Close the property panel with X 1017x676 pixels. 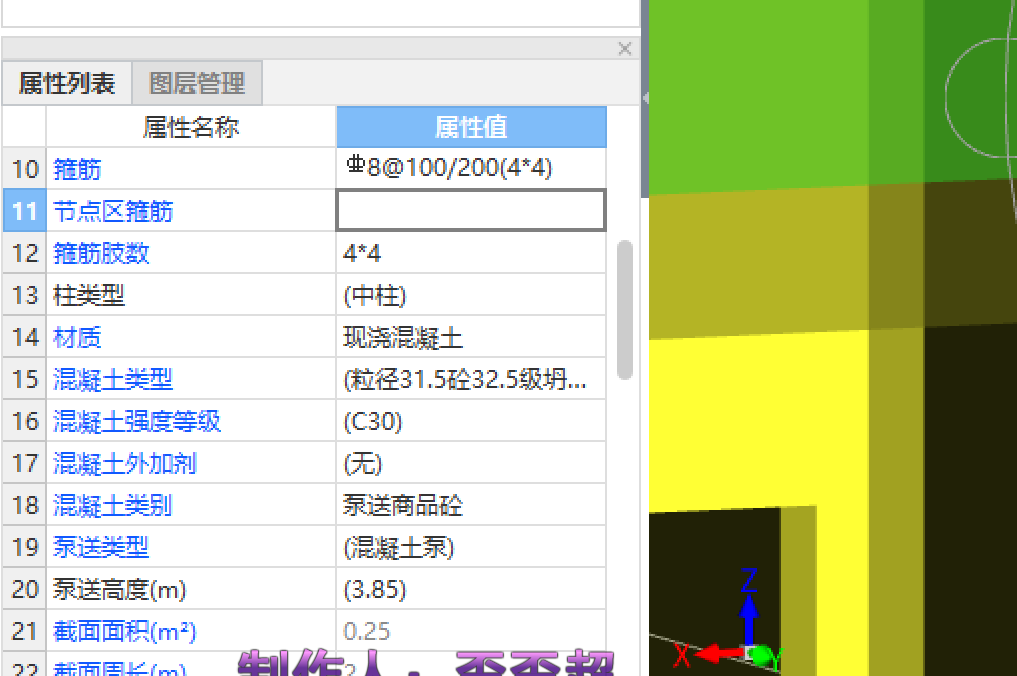coord(625,49)
